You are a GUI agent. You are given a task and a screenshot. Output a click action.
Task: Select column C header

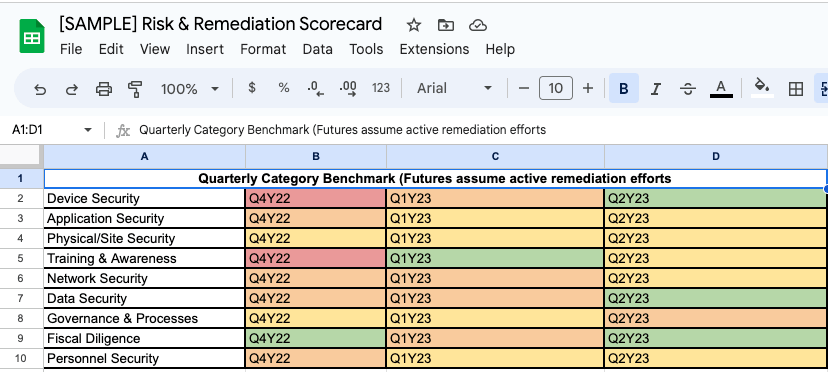coord(495,156)
